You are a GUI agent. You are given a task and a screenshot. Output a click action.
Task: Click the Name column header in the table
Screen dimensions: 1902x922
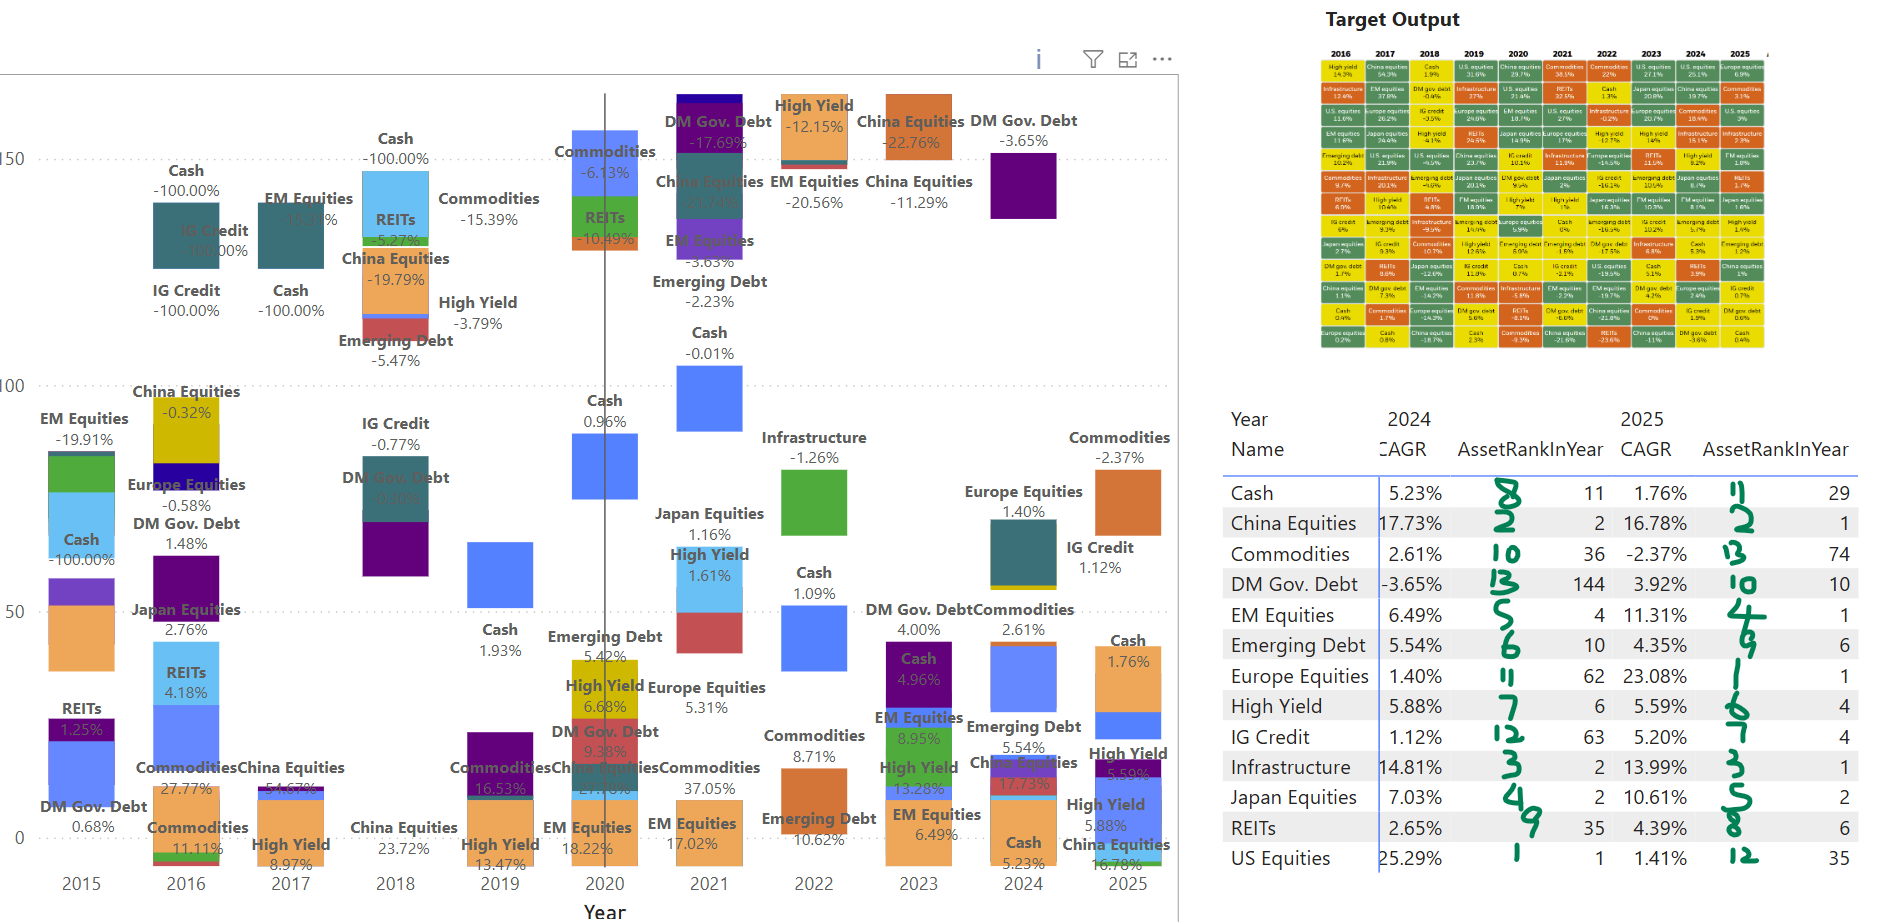[x=1257, y=449]
